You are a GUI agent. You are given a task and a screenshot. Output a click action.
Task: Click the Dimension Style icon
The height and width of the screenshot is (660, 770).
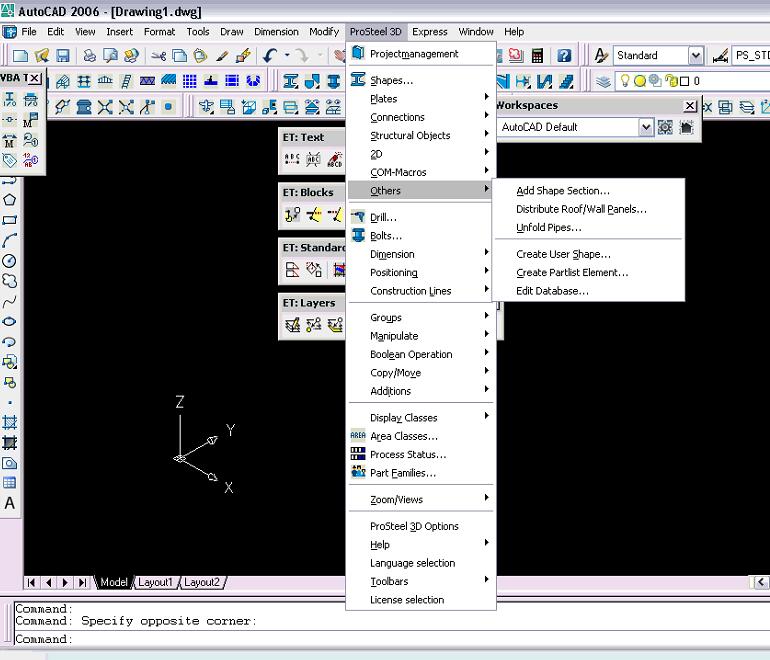720,55
